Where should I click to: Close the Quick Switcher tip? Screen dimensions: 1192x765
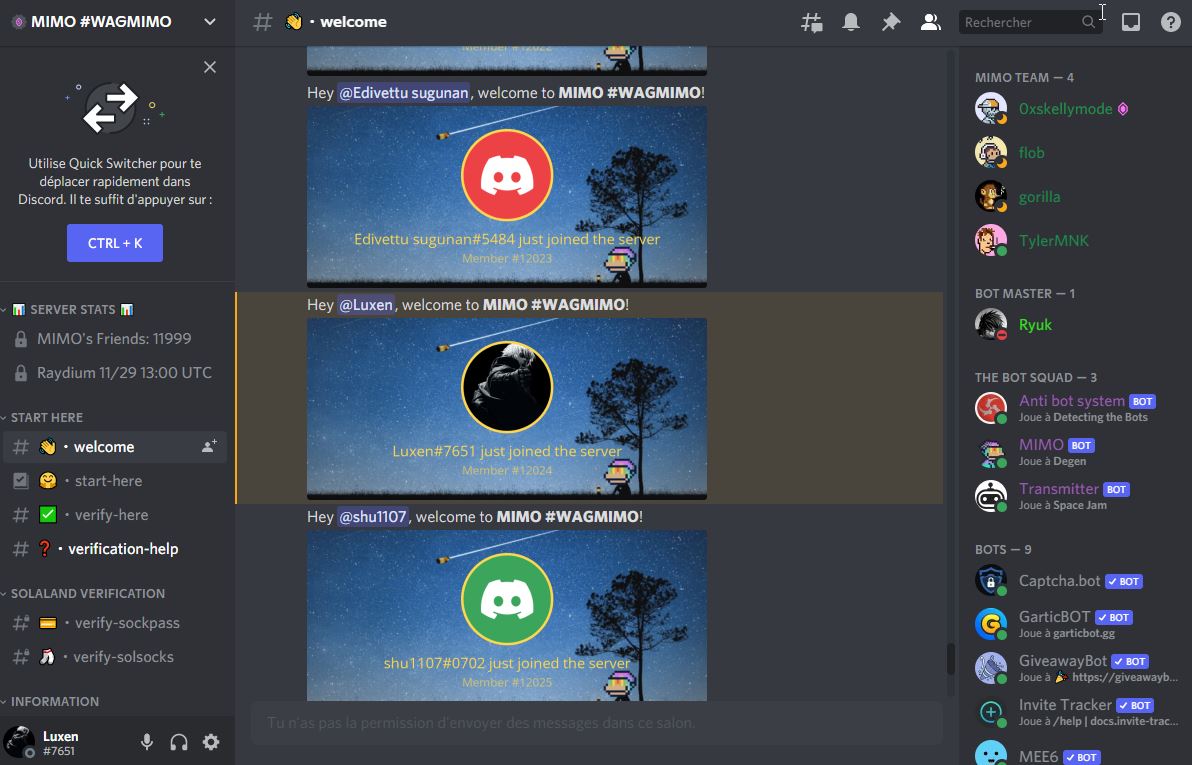[210, 67]
